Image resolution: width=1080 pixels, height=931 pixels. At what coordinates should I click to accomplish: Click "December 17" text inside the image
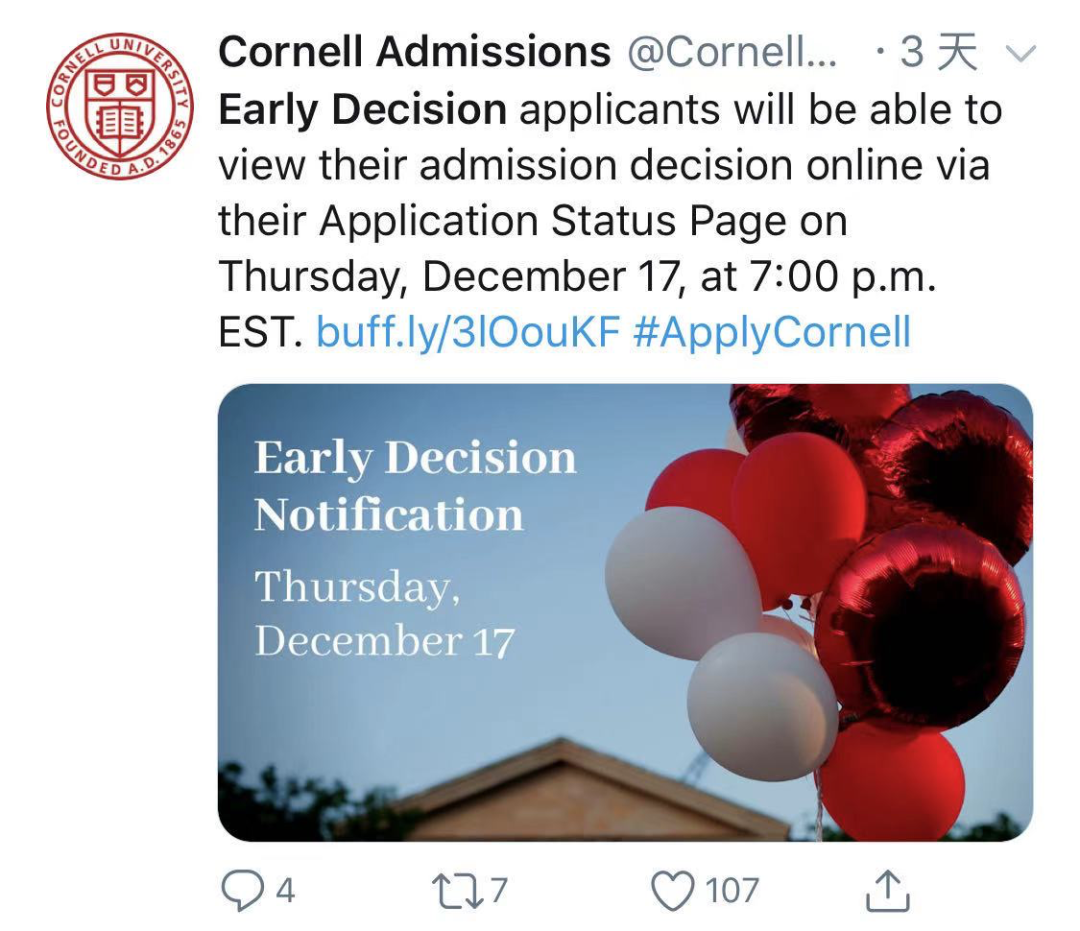384,641
